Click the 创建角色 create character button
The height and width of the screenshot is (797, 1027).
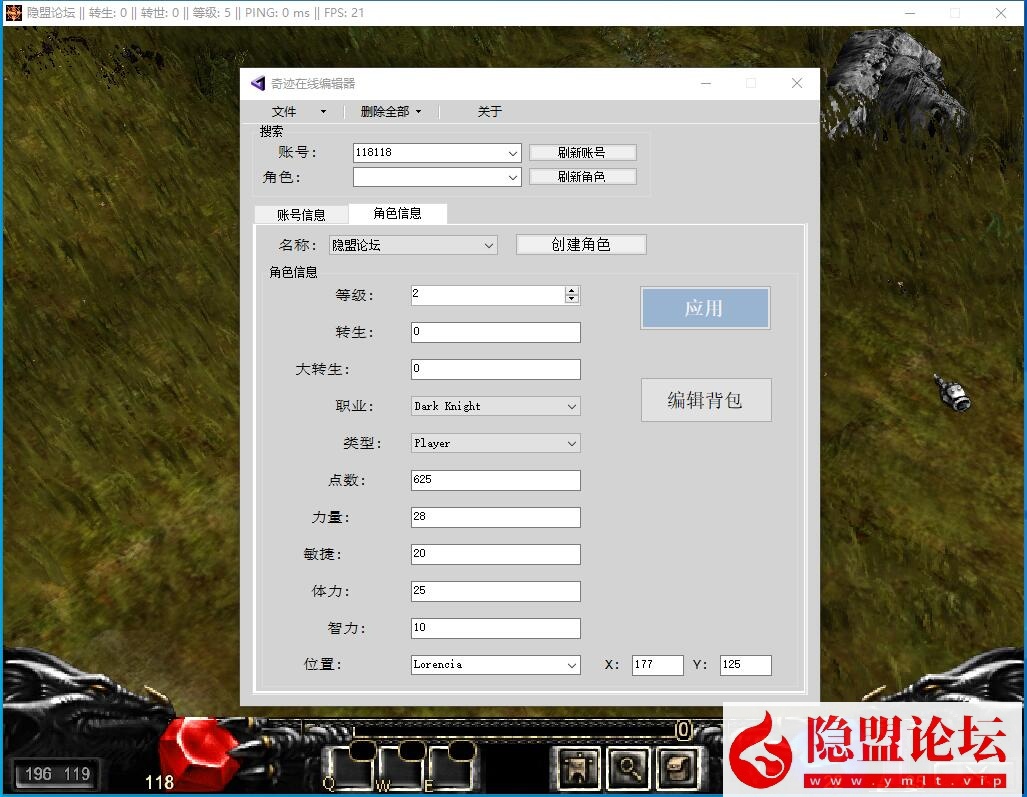pyautogui.click(x=580, y=244)
